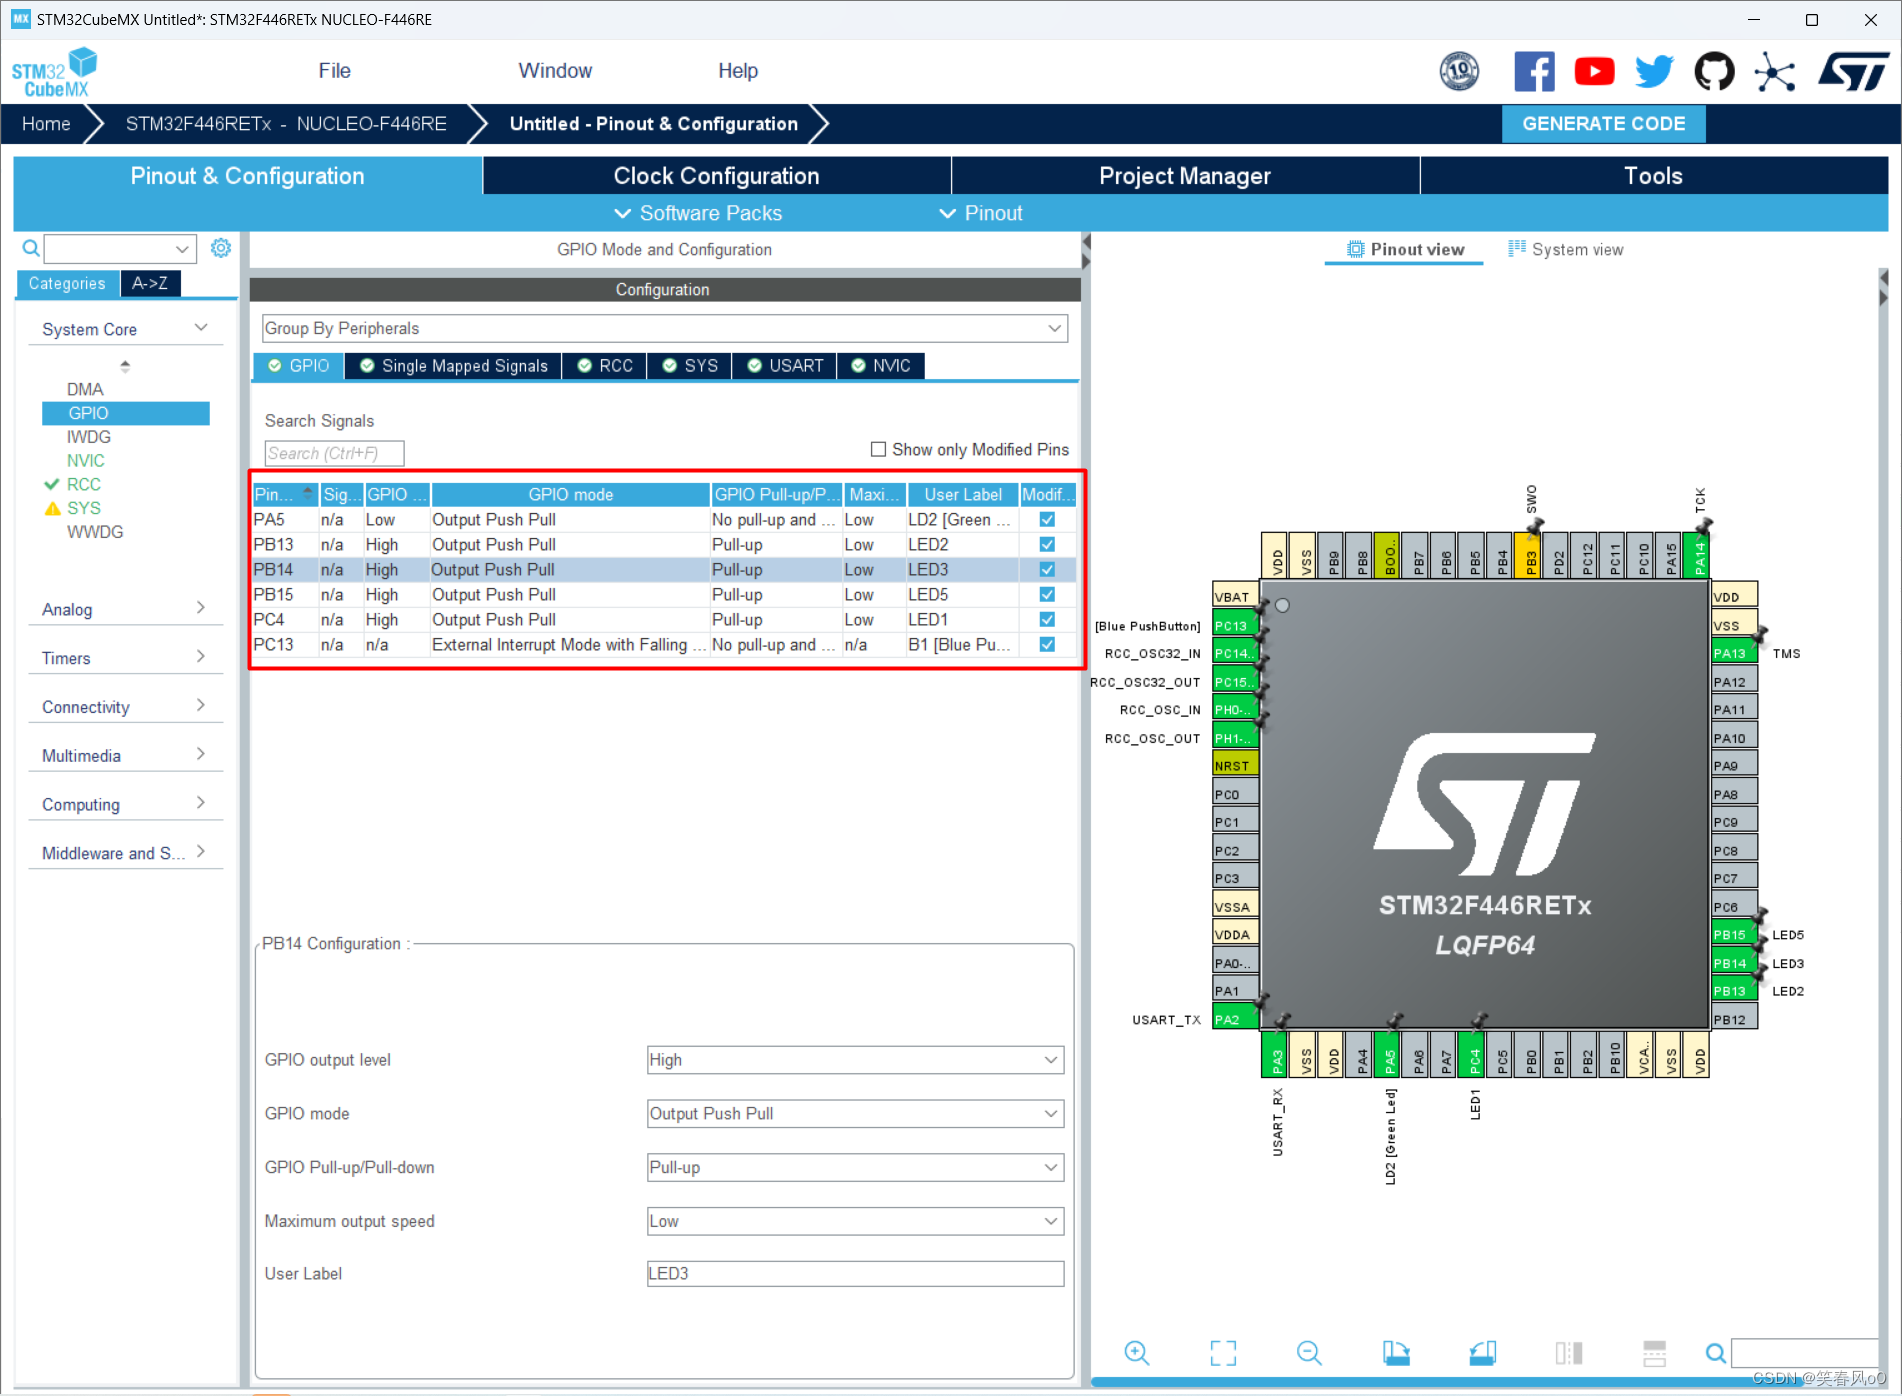Viewport: 1902px width, 1396px height.
Task: Open the GPIO output level dropdown
Action: tap(855, 1060)
